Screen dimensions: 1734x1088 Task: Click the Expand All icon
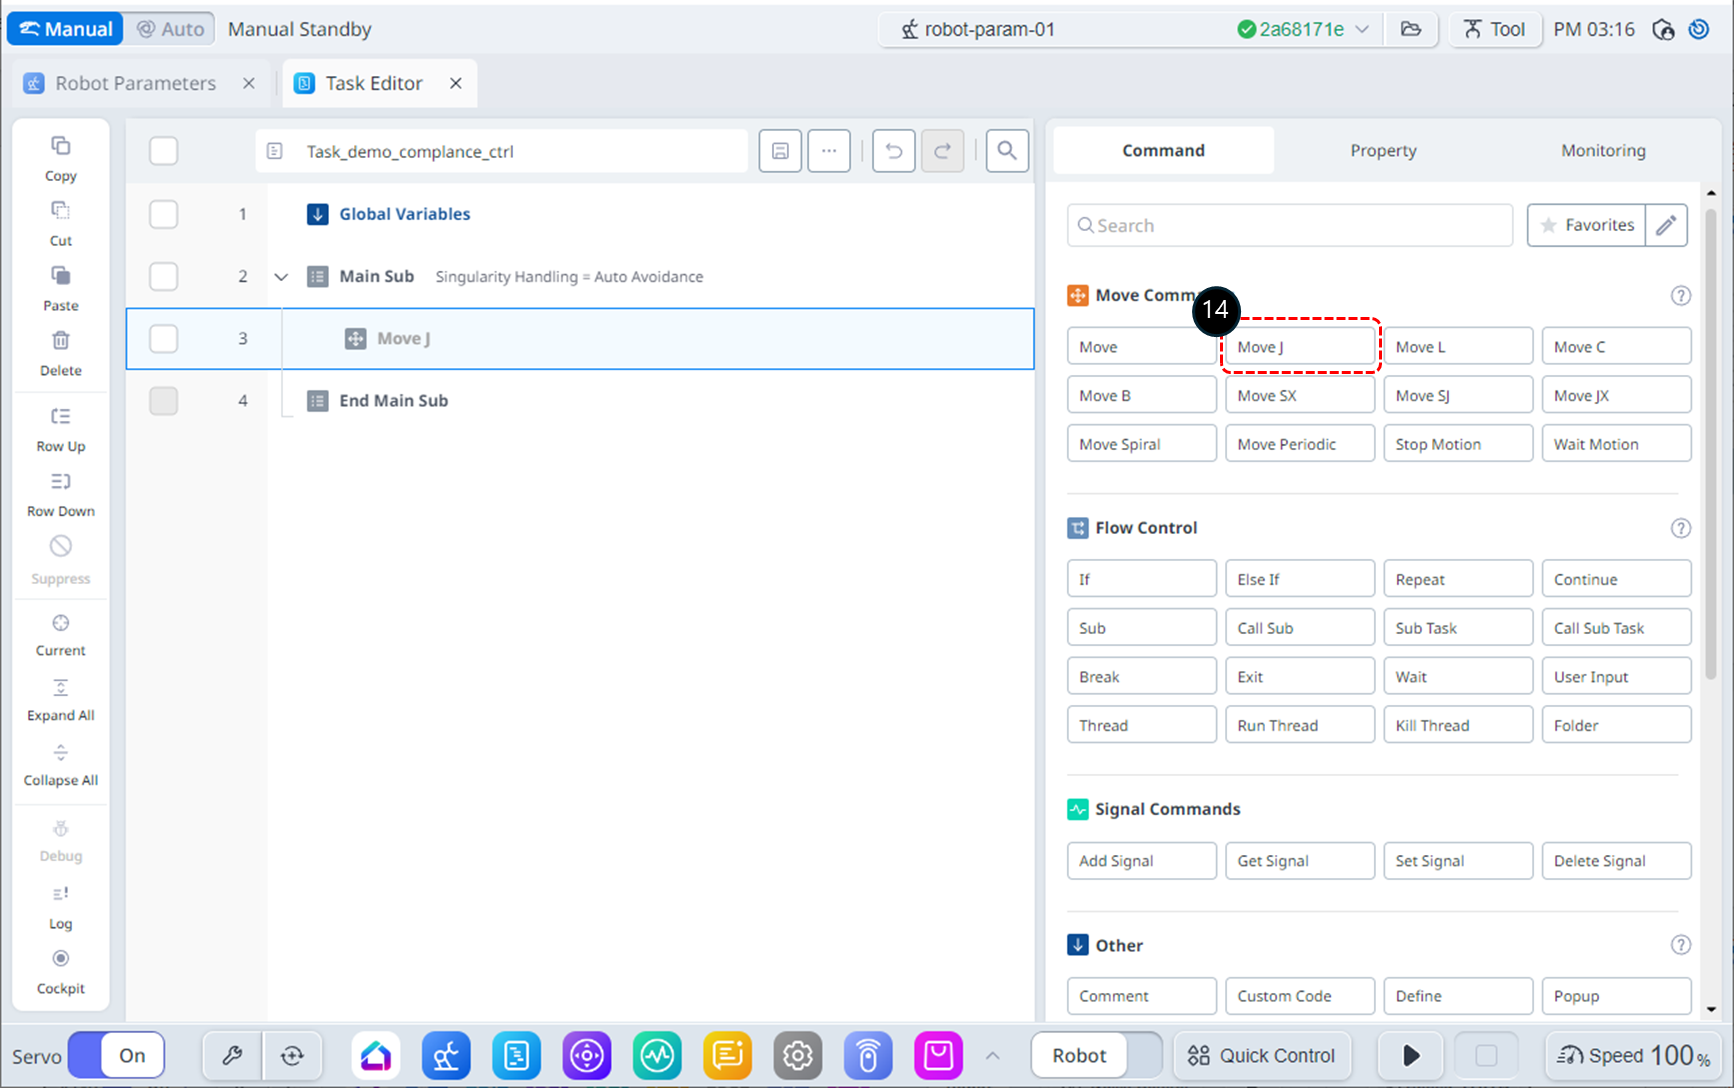click(x=60, y=688)
